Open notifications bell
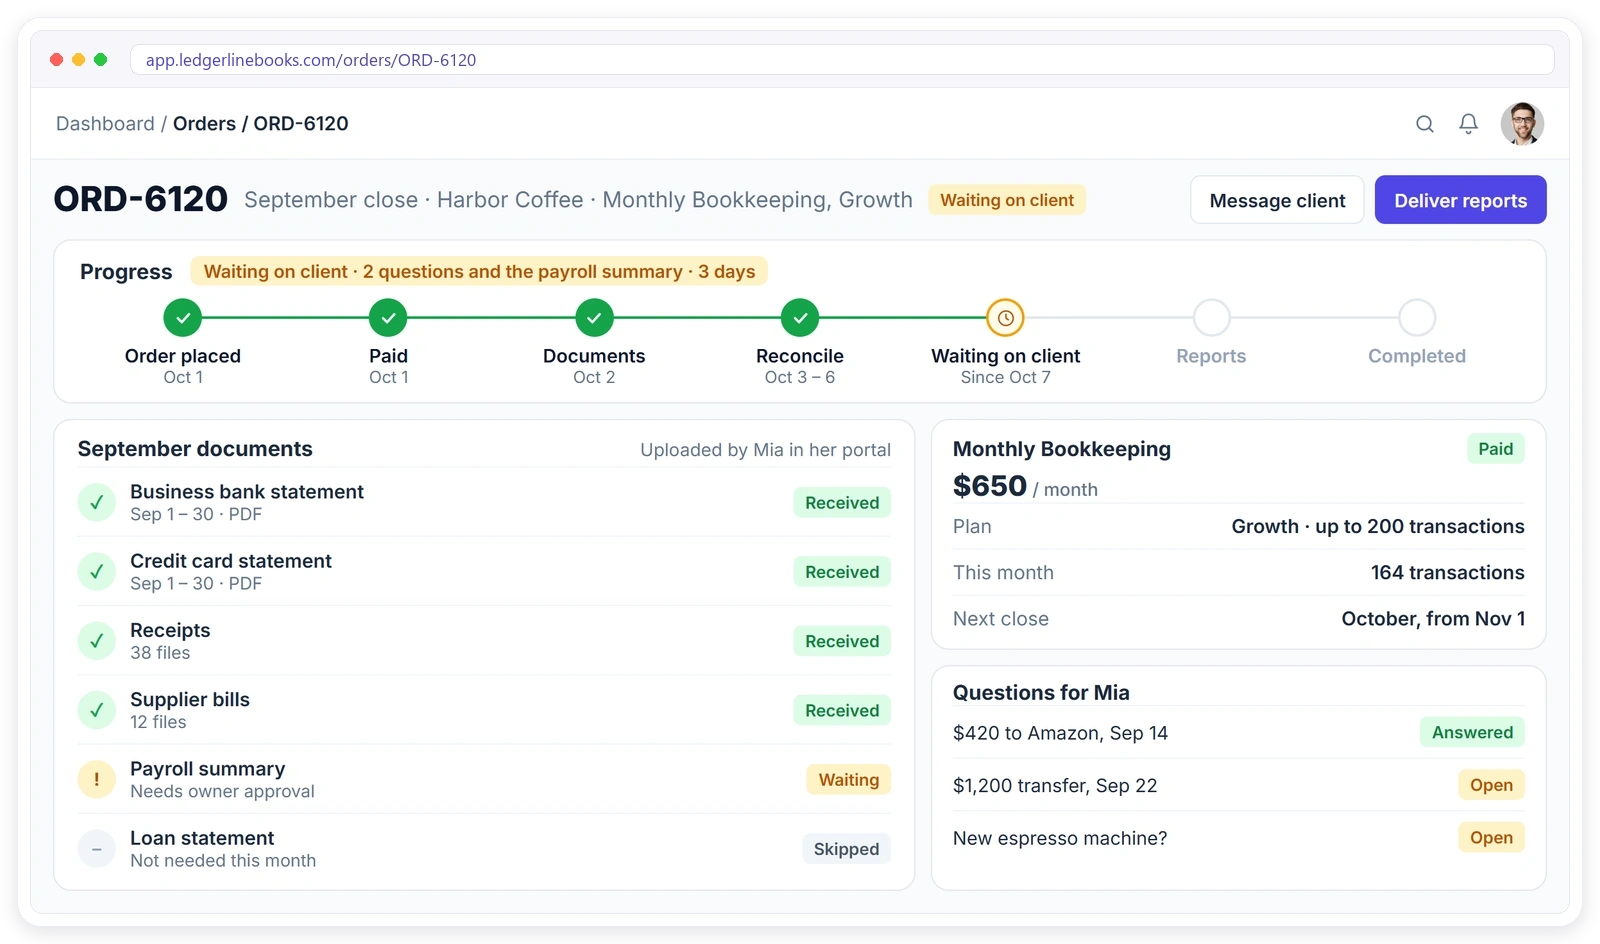This screenshot has width=1600, height=944. click(x=1468, y=124)
